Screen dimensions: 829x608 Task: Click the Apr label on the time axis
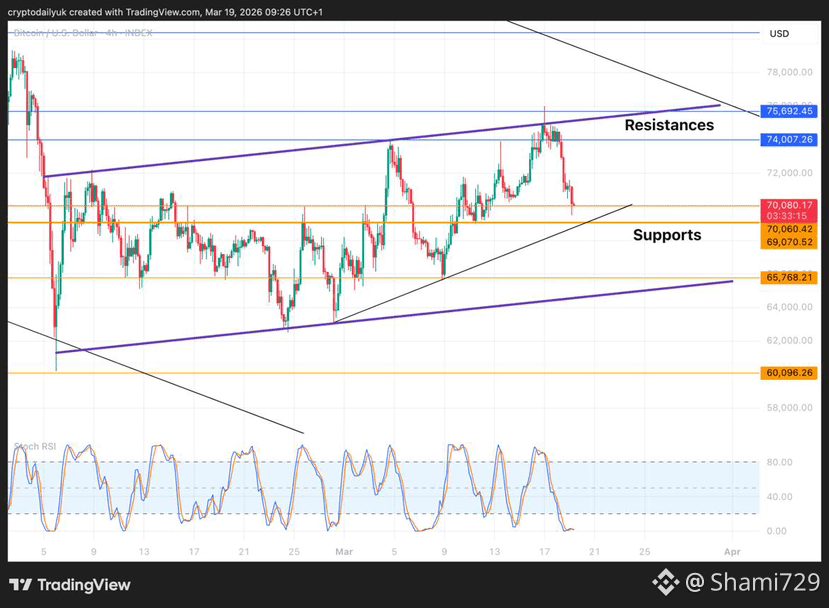pos(732,552)
